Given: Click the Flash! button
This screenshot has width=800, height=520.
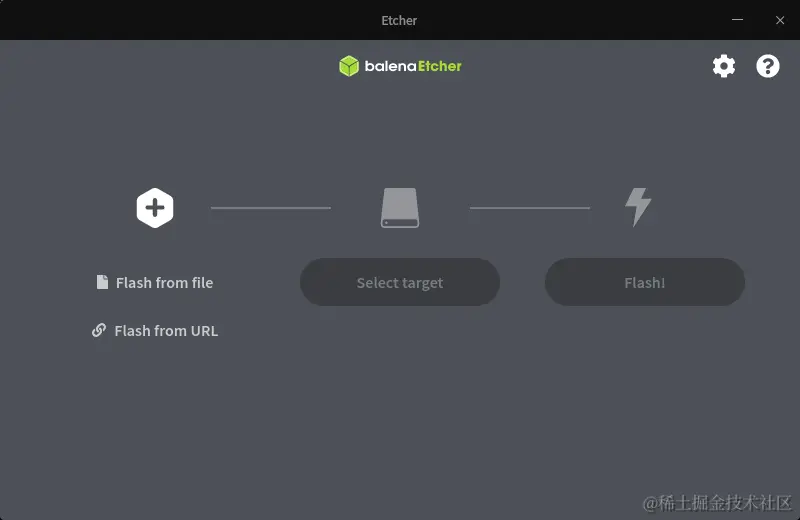Looking at the screenshot, I should point(645,282).
